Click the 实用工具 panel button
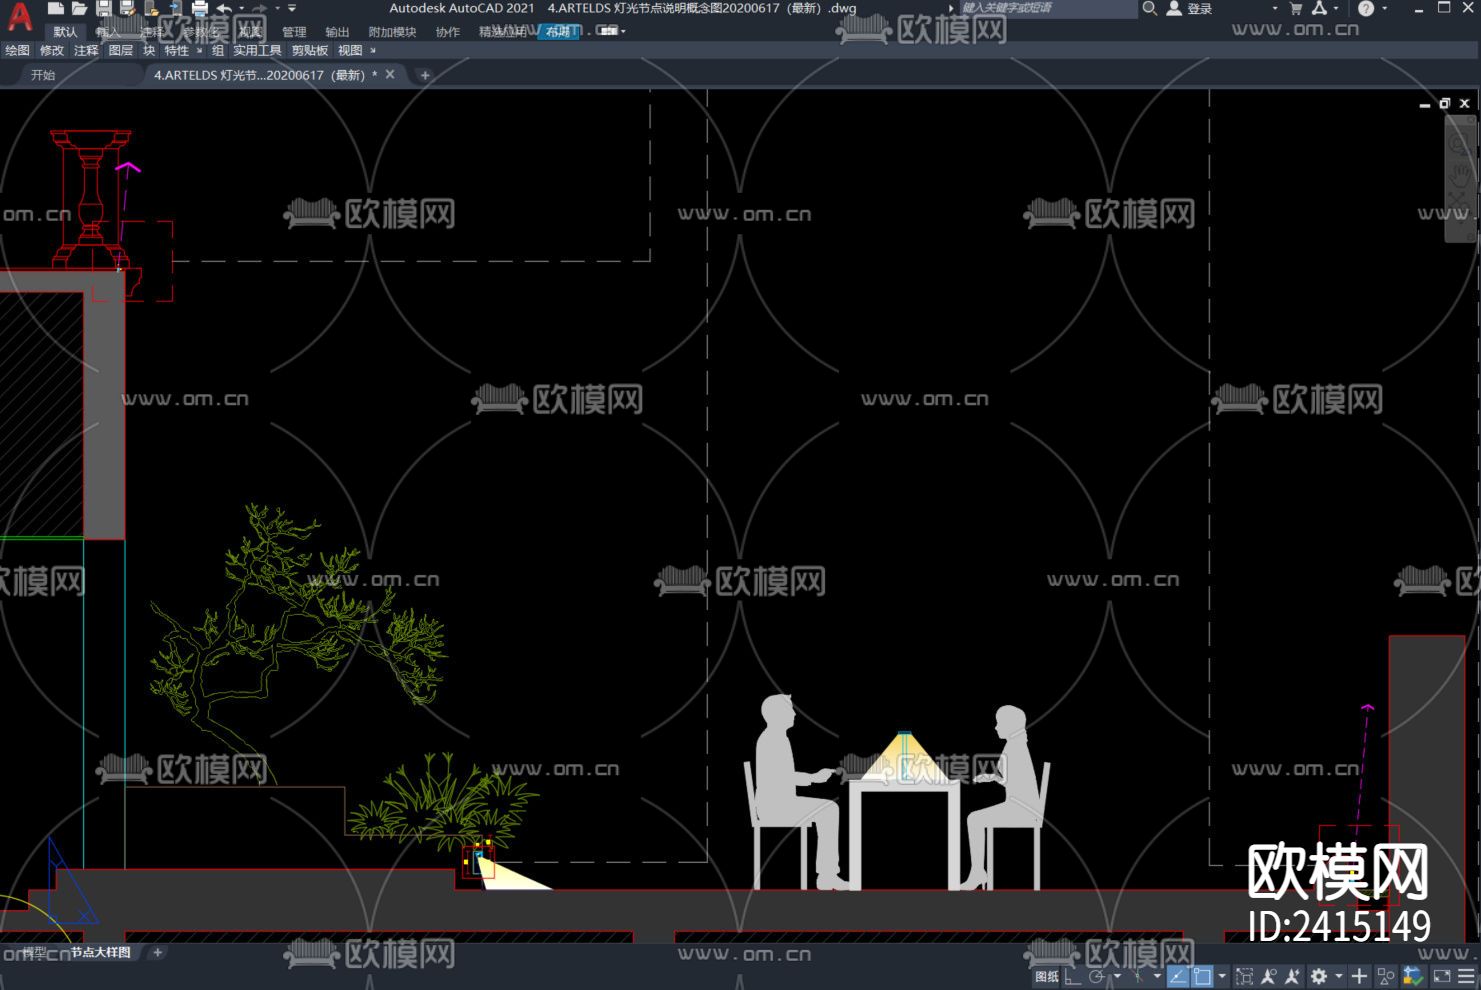This screenshot has width=1481, height=990. point(258,50)
